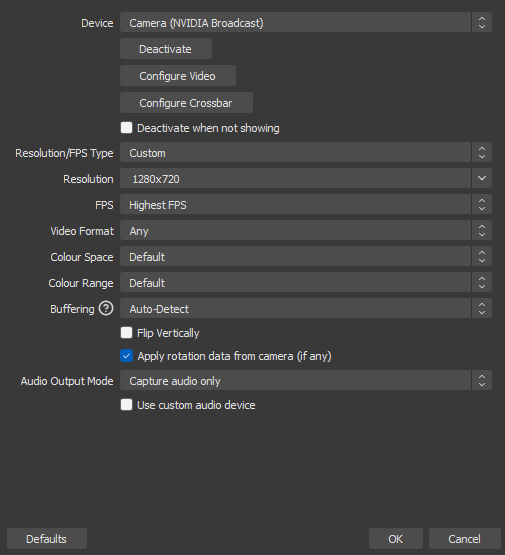Screen dimensions: 505x555
Task: Click the Deactivate button
Action: pos(166,49)
